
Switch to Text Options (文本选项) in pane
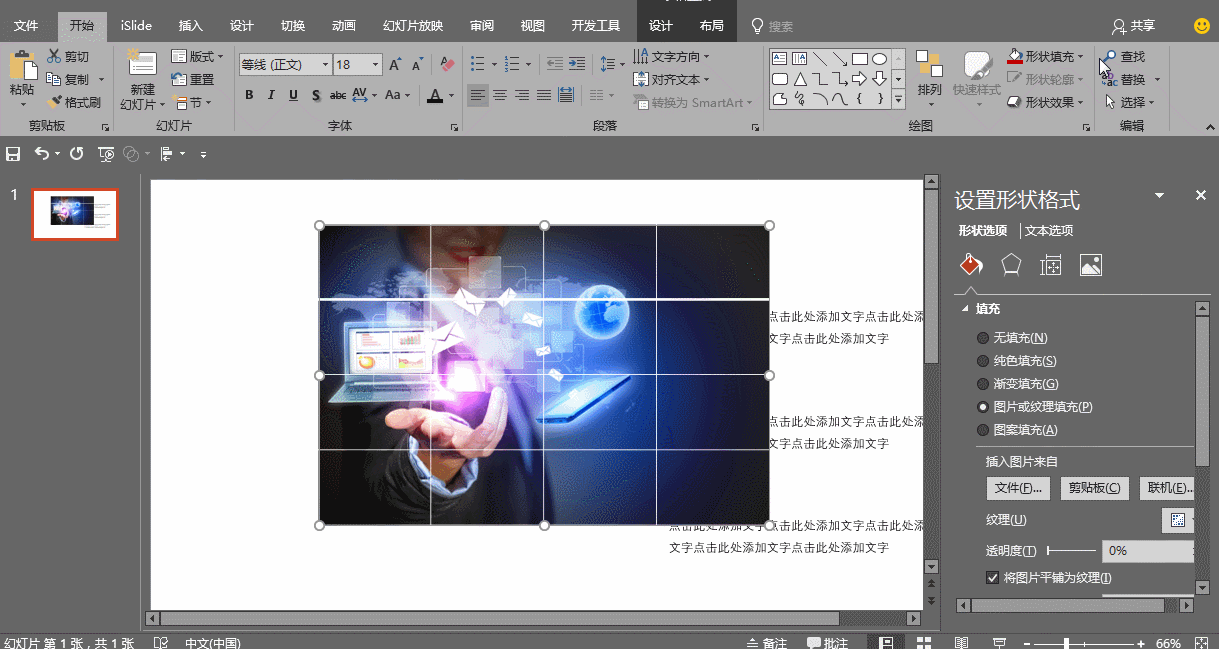[x=1049, y=231]
